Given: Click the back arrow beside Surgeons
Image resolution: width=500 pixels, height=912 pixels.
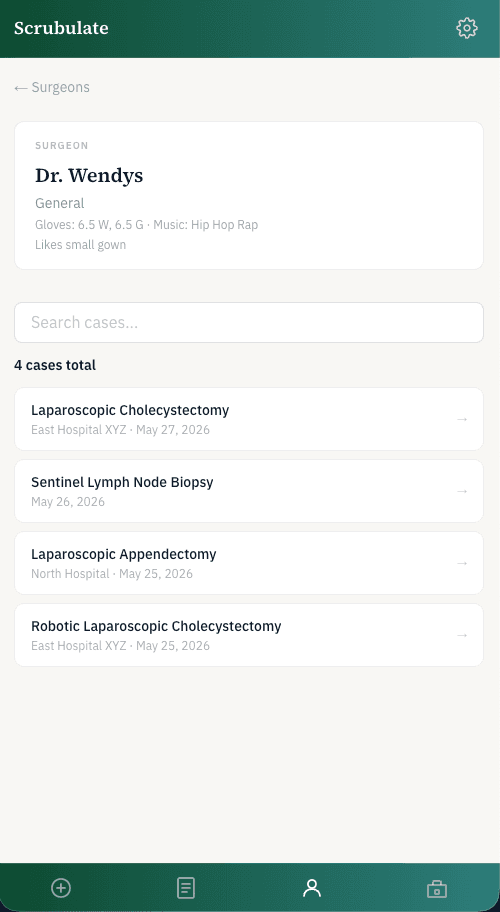Looking at the screenshot, I should point(21,88).
